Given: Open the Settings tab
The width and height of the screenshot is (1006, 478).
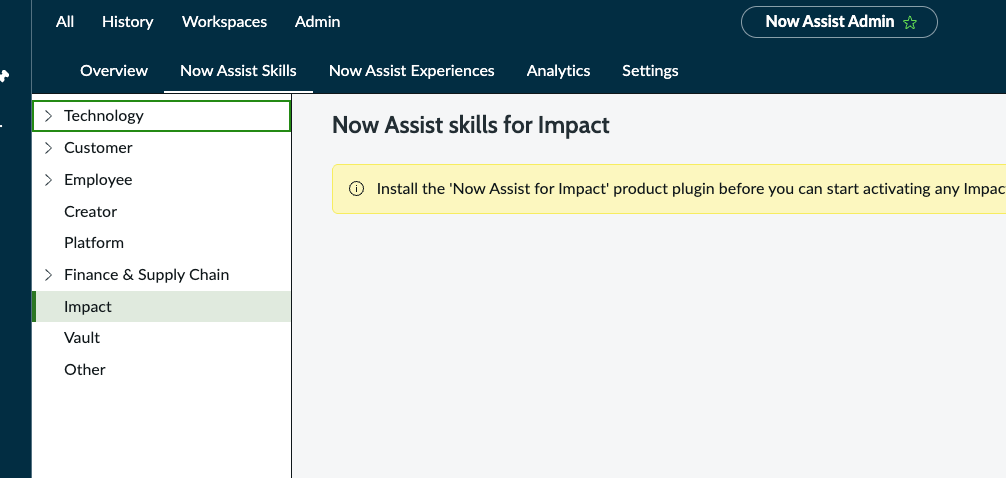Looking at the screenshot, I should (x=650, y=71).
